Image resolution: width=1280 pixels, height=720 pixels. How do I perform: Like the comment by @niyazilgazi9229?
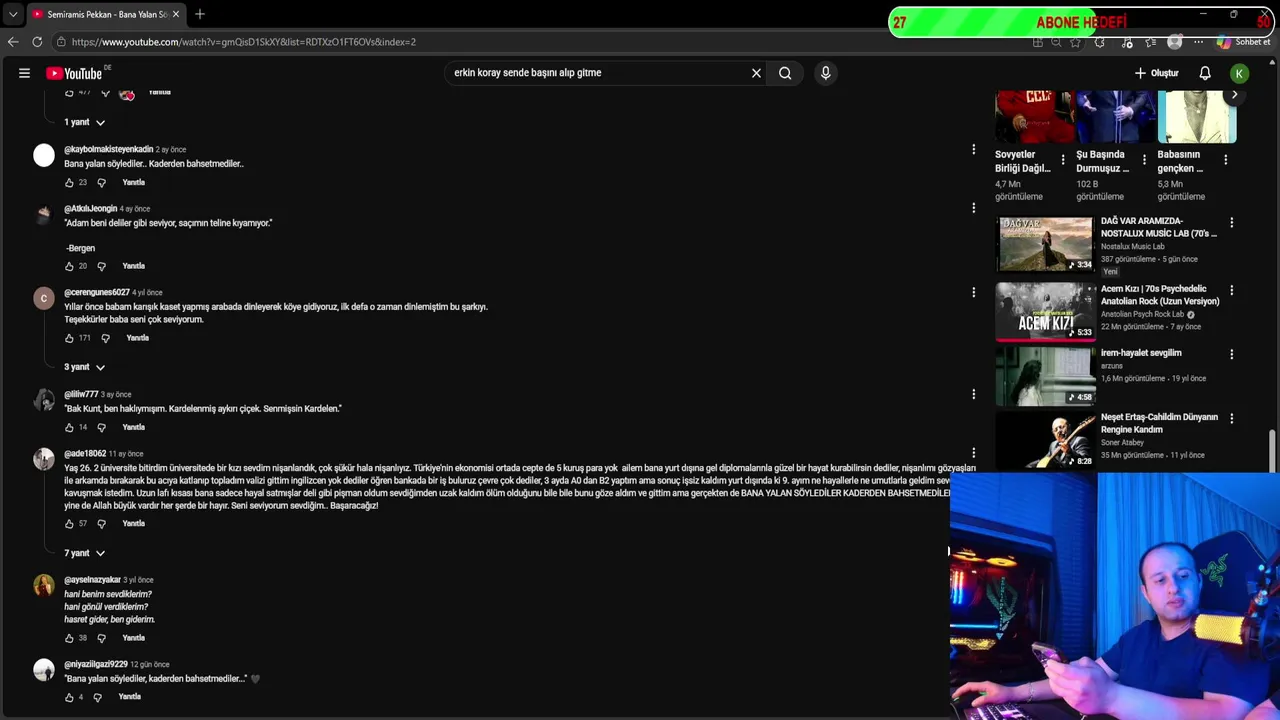[69, 697]
